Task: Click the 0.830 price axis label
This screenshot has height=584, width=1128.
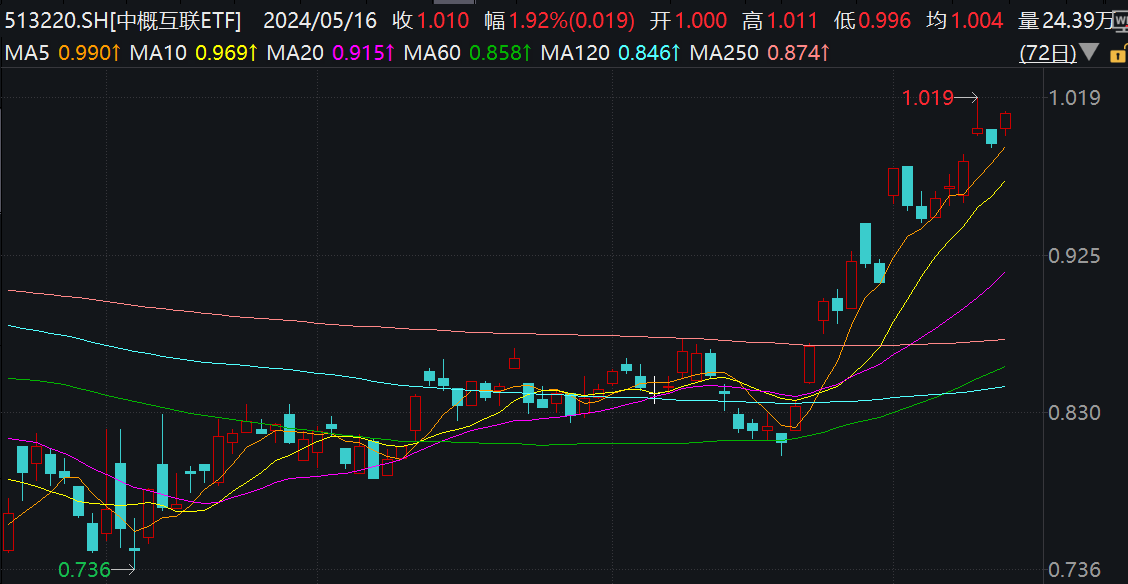Action: click(x=1074, y=413)
